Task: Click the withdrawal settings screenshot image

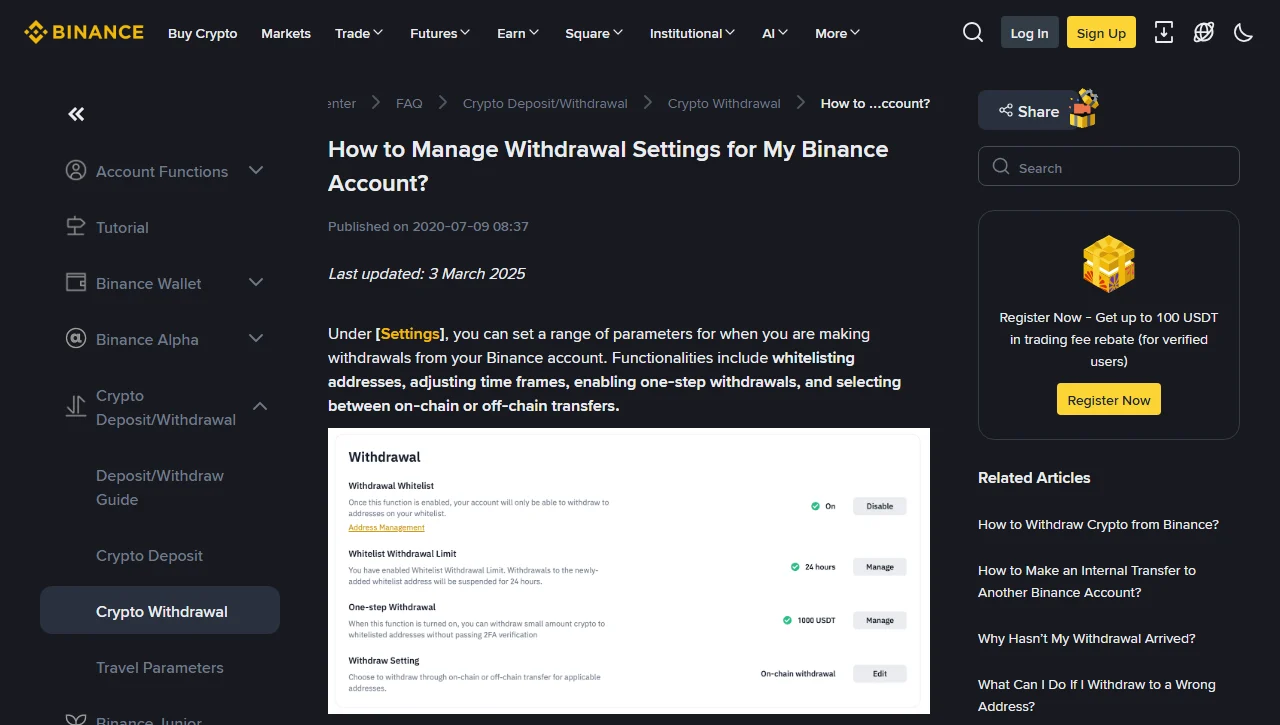Action: 629,571
